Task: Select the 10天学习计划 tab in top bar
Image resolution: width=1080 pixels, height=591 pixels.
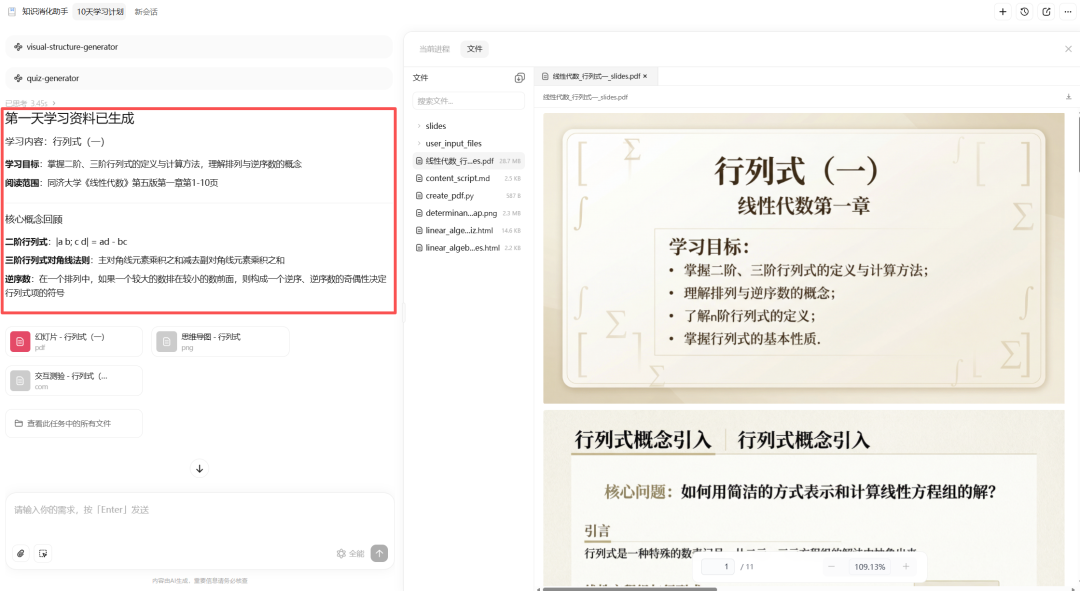Action: tap(101, 11)
